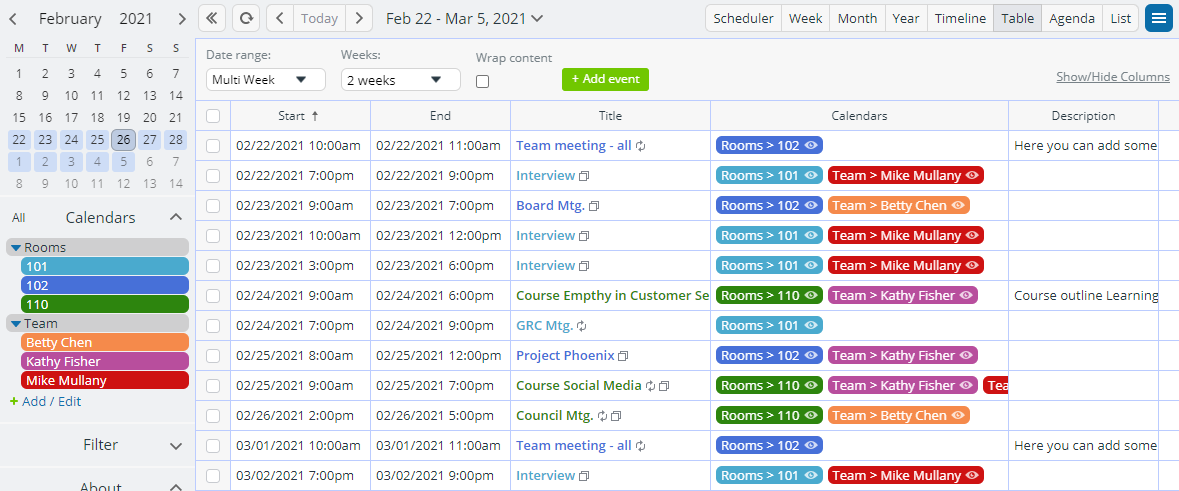Click recurring icon next to GRC Mtg.
The width and height of the screenshot is (1179, 491).
(582, 326)
